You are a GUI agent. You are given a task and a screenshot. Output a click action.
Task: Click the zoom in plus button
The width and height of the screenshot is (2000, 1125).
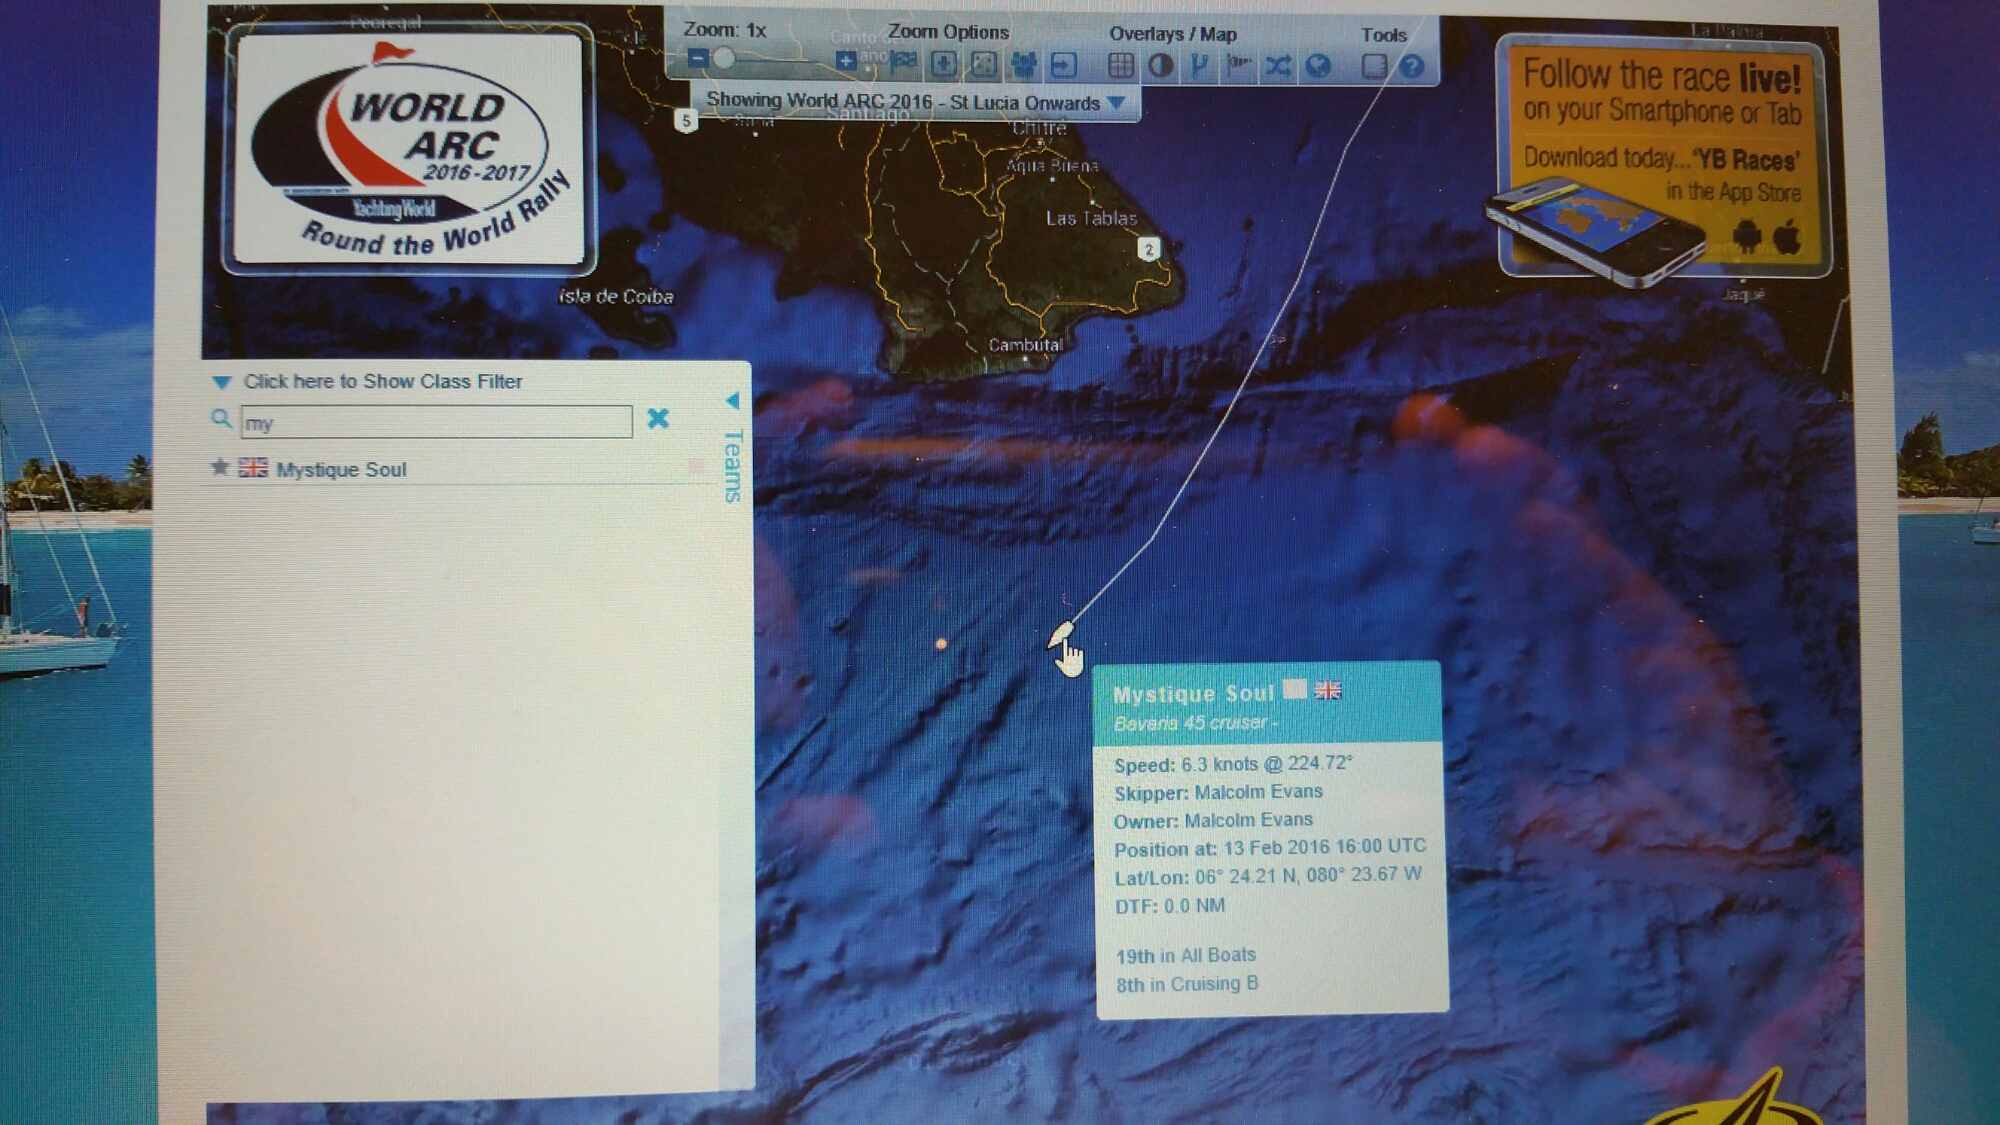845,62
